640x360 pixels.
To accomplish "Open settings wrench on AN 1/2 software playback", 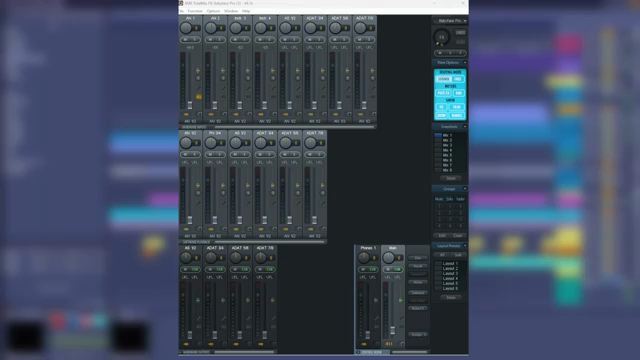I will (x=199, y=203).
